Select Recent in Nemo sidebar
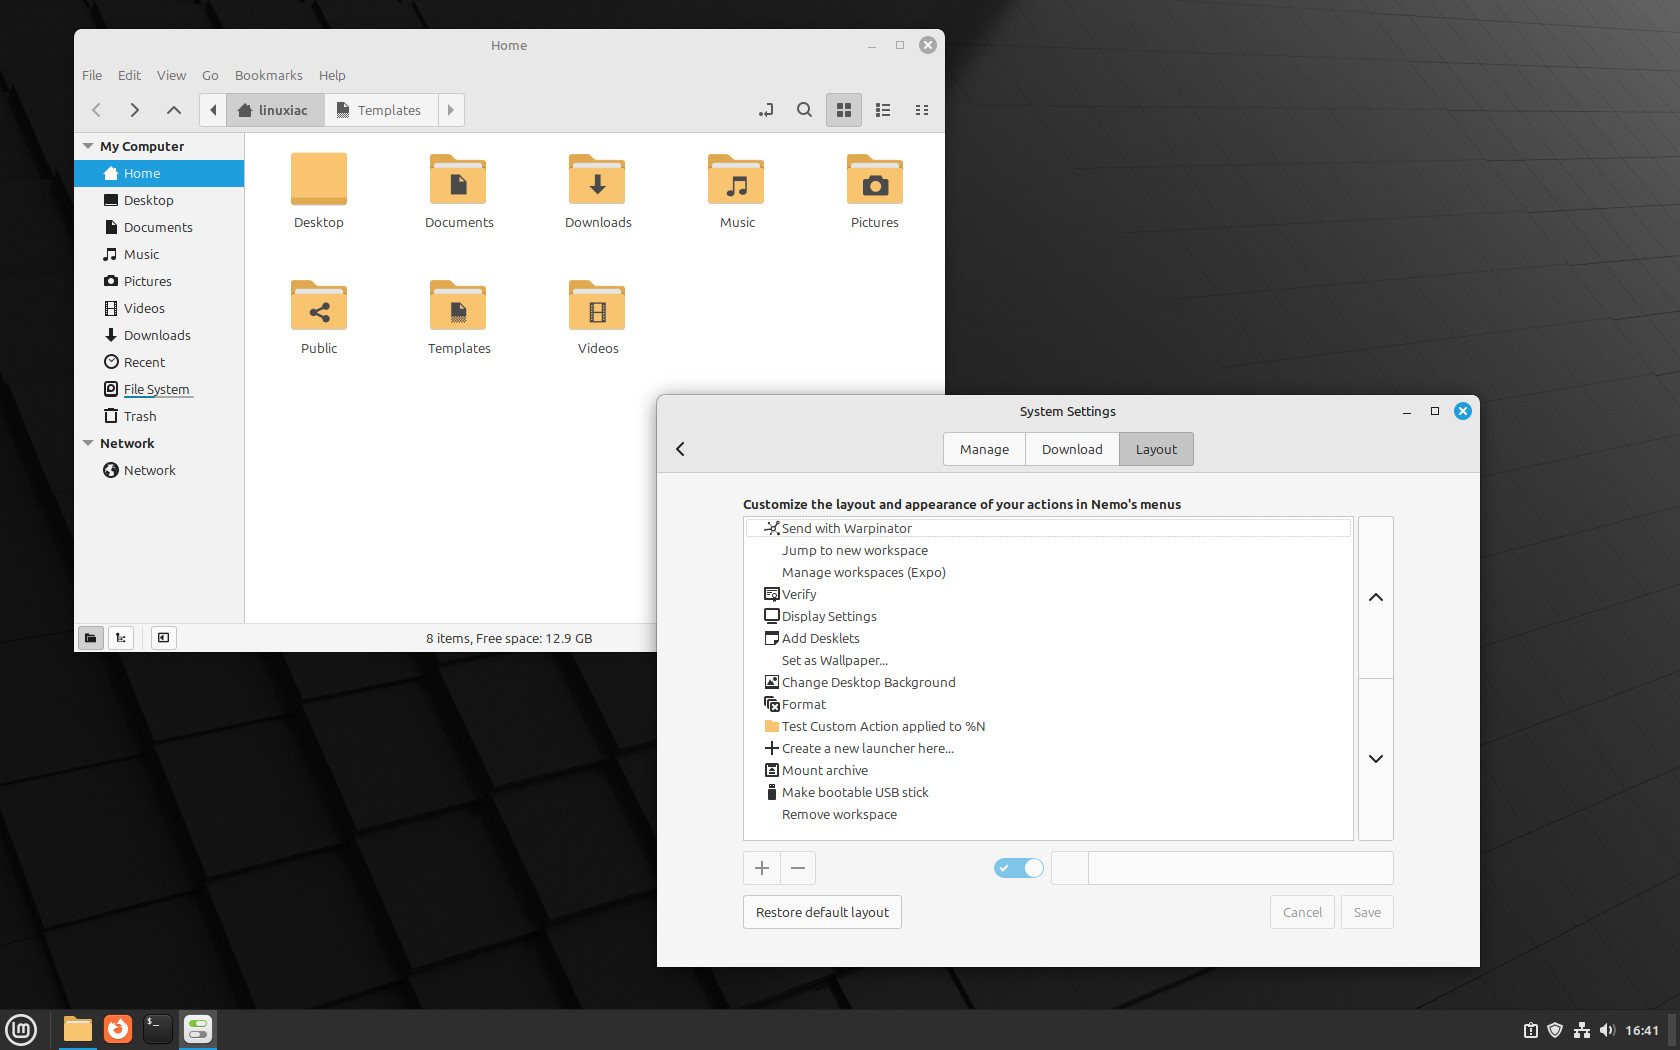The height and width of the screenshot is (1050, 1680). point(159,362)
